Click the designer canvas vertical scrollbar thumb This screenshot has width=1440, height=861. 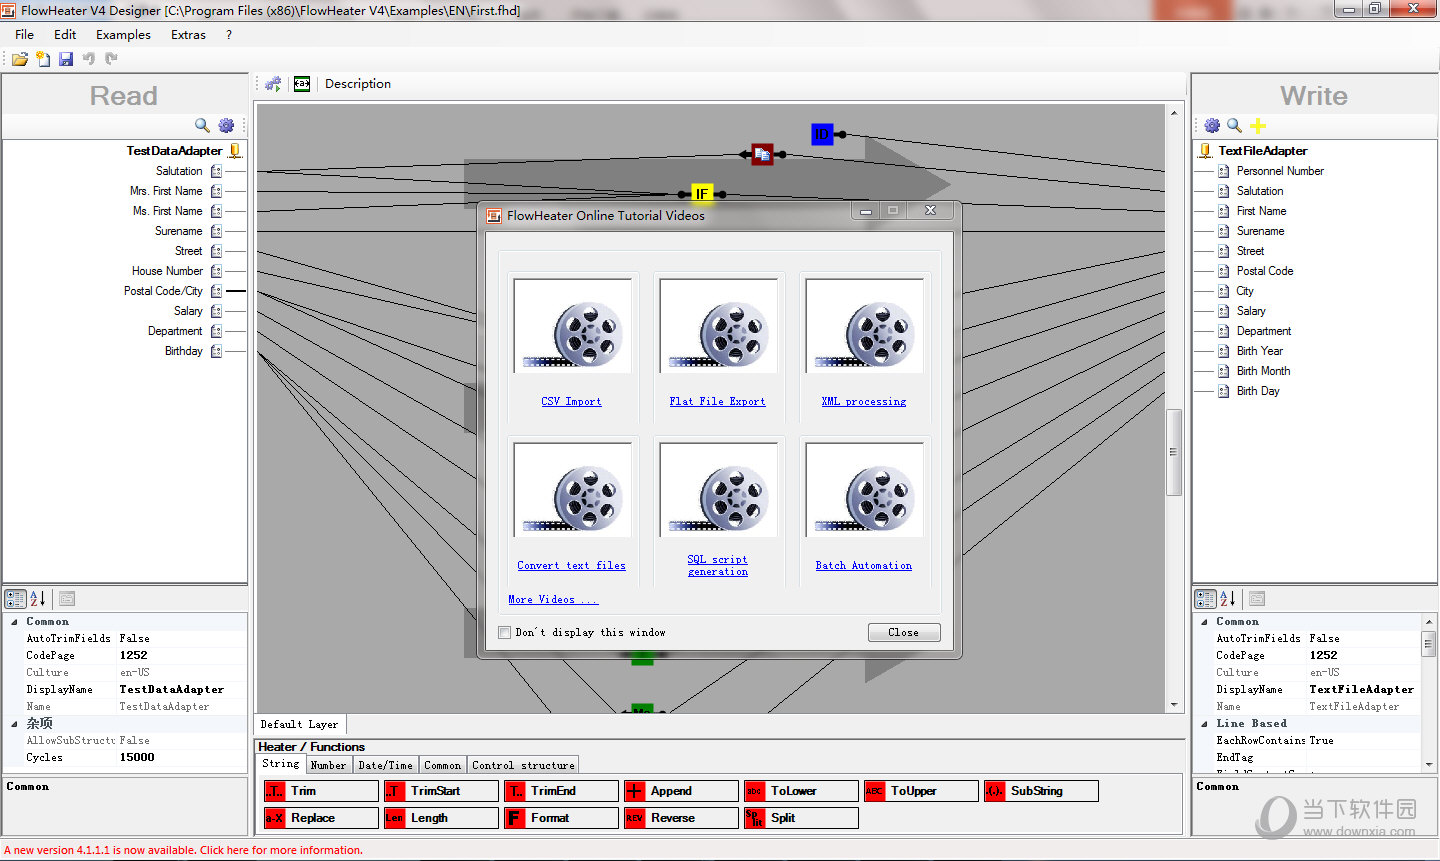click(1174, 452)
